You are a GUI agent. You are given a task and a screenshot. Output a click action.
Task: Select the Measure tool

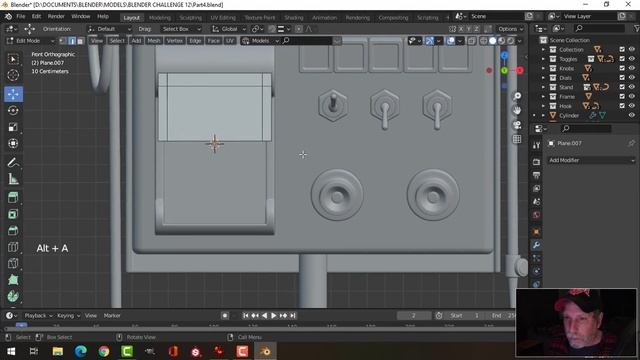click(x=13, y=179)
